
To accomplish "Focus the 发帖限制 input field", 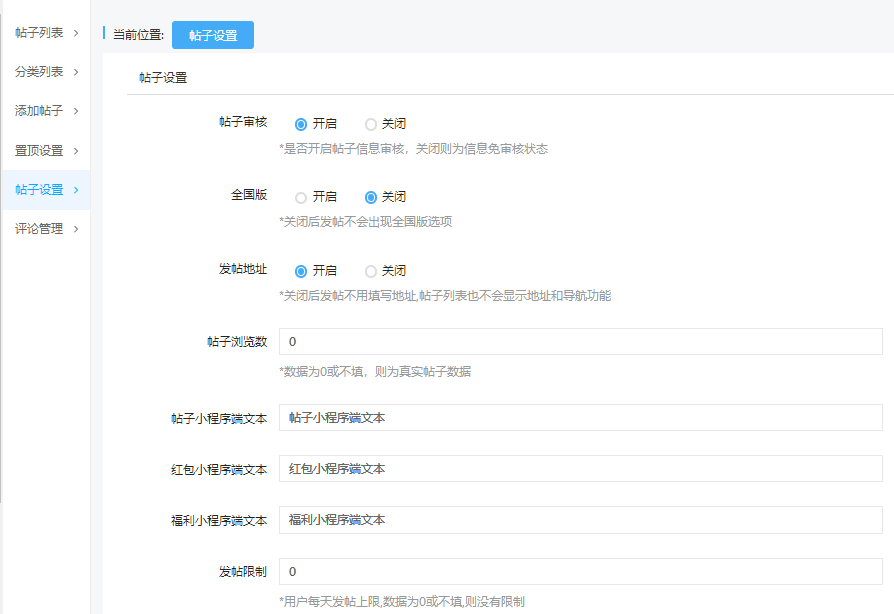I will tap(580, 572).
